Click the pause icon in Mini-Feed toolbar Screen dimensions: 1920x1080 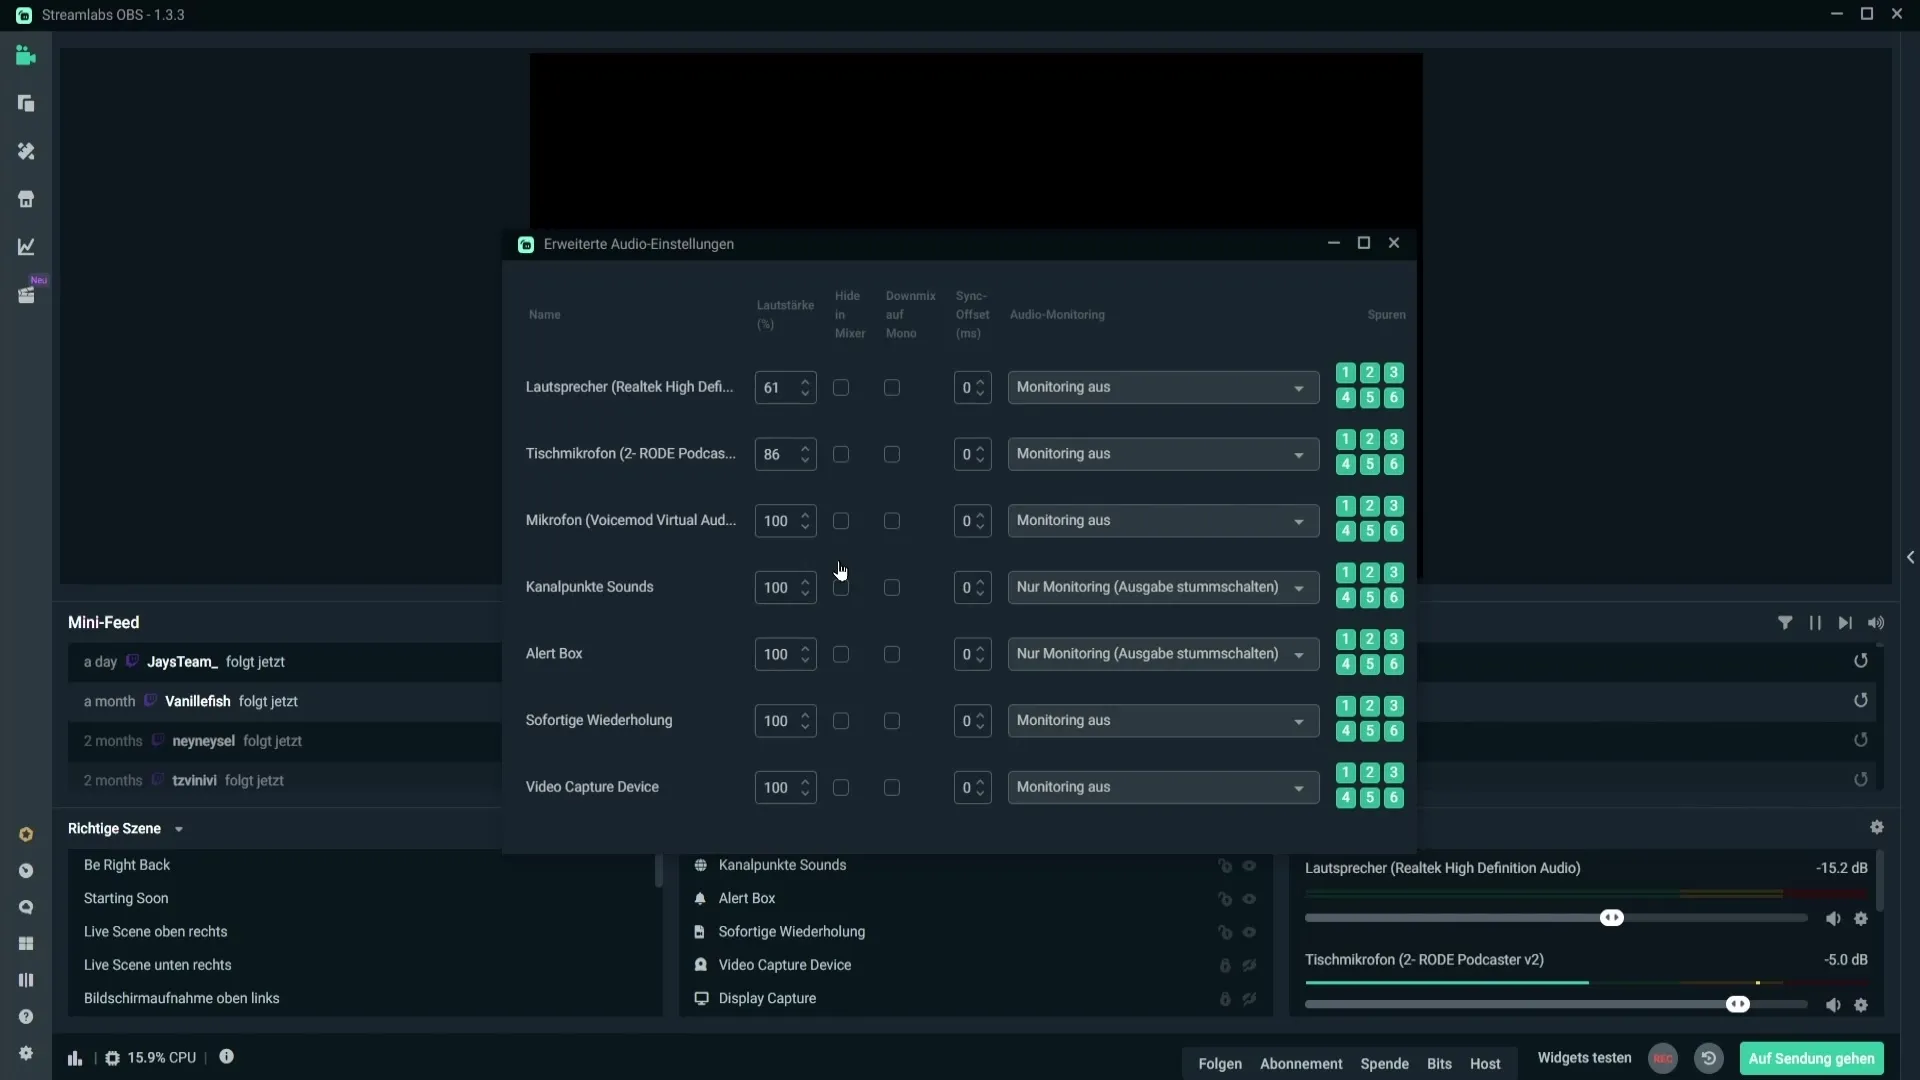click(x=1816, y=621)
